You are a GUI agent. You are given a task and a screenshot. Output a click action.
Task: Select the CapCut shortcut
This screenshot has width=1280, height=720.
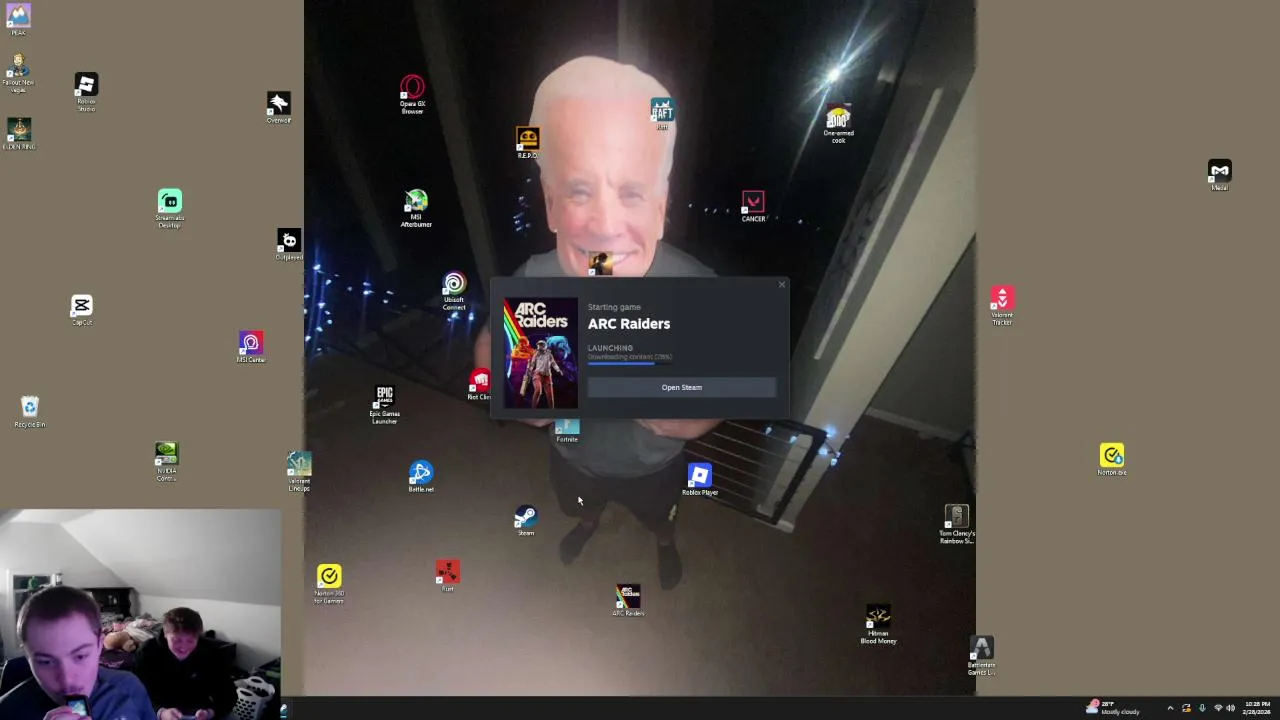(x=82, y=310)
